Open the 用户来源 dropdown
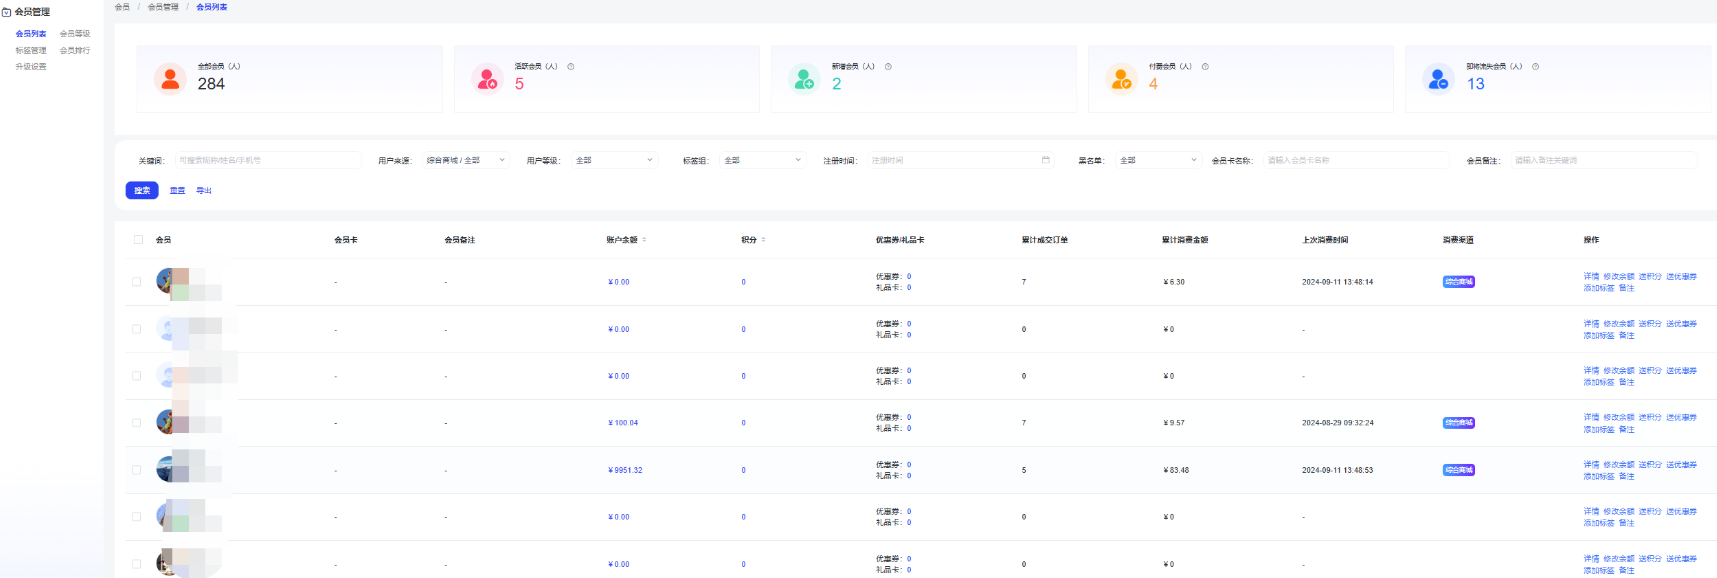 [466, 160]
